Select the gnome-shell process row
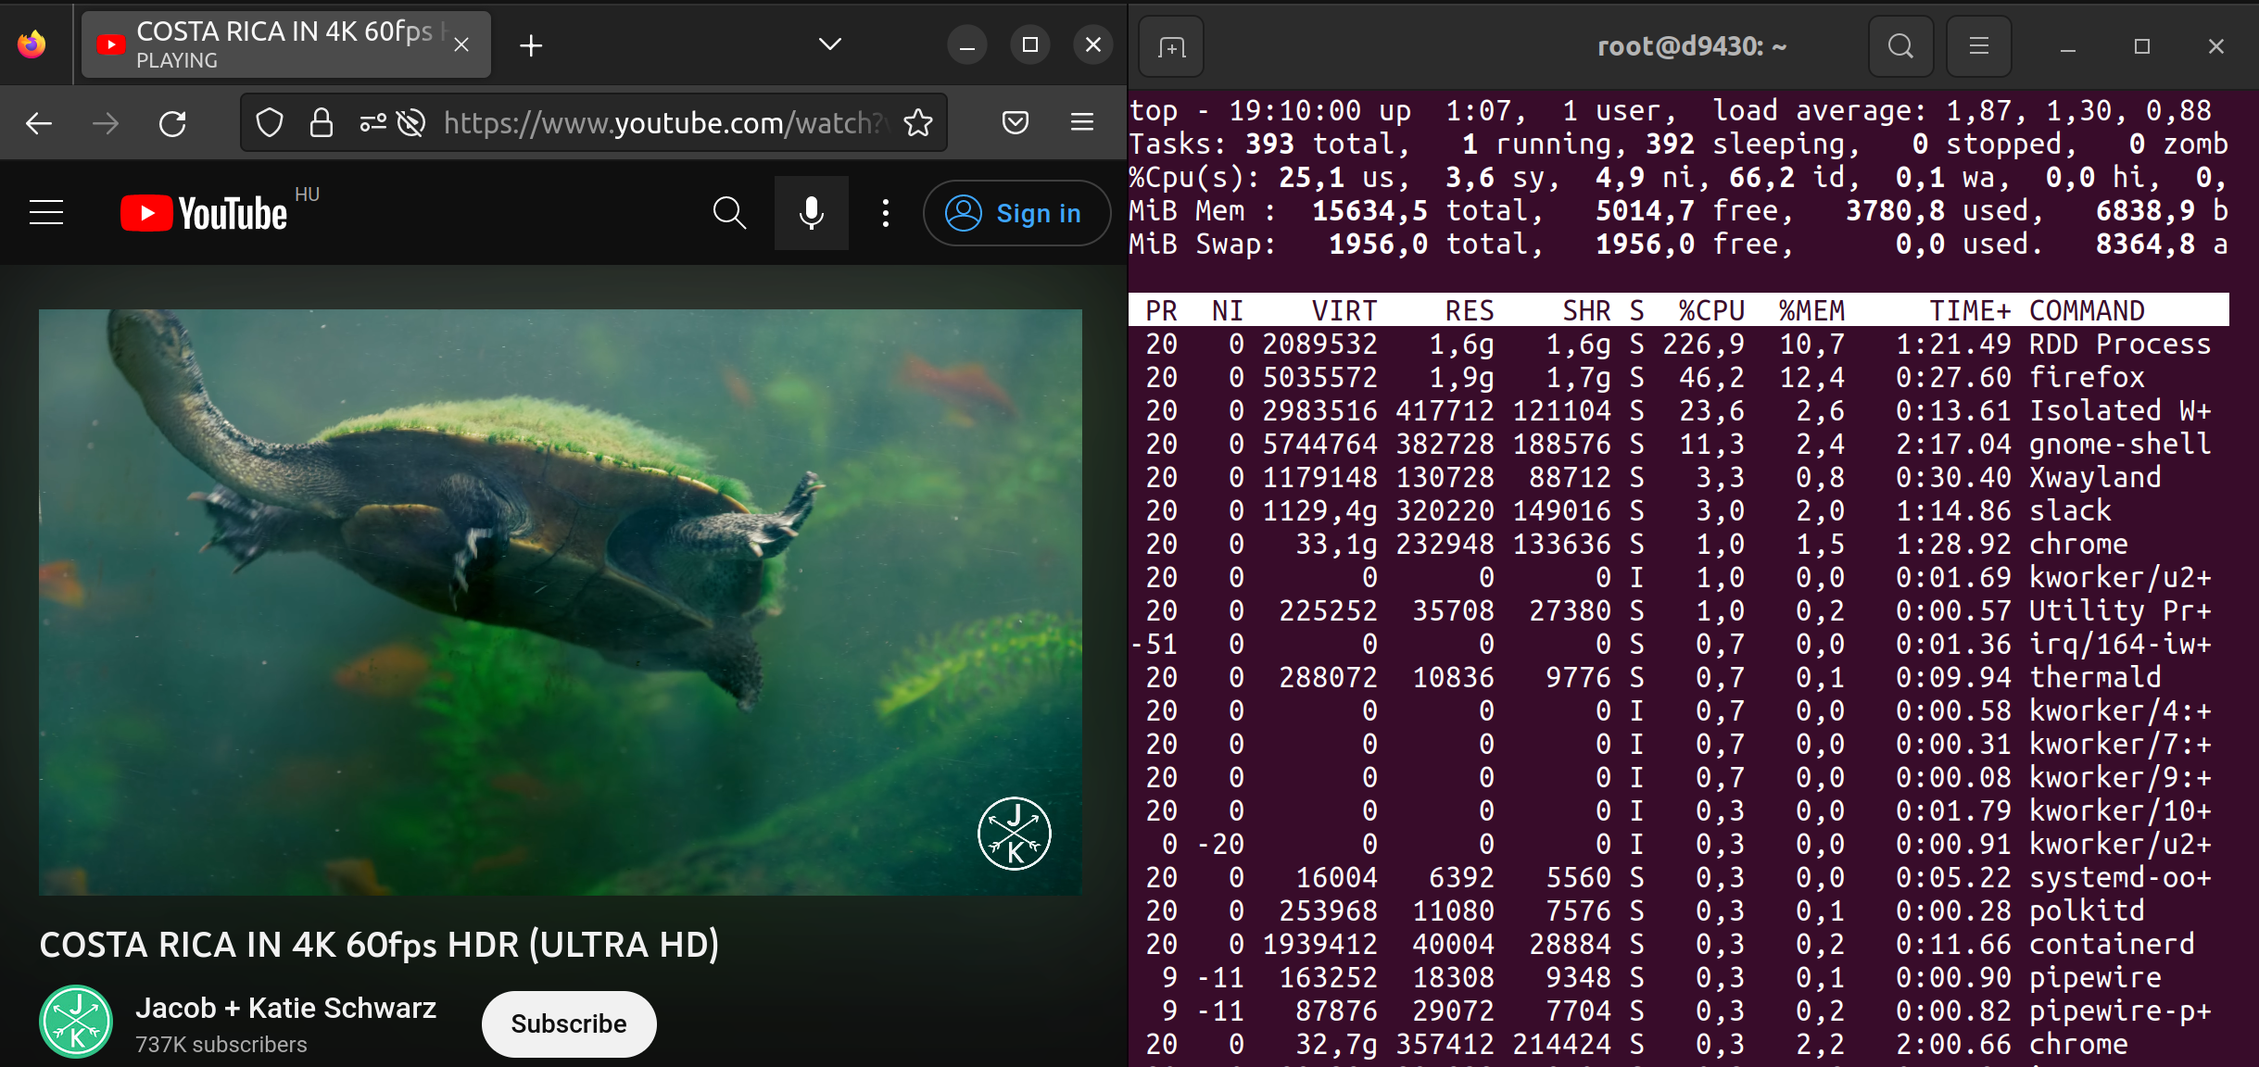The image size is (2259, 1067). (x=1679, y=444)
